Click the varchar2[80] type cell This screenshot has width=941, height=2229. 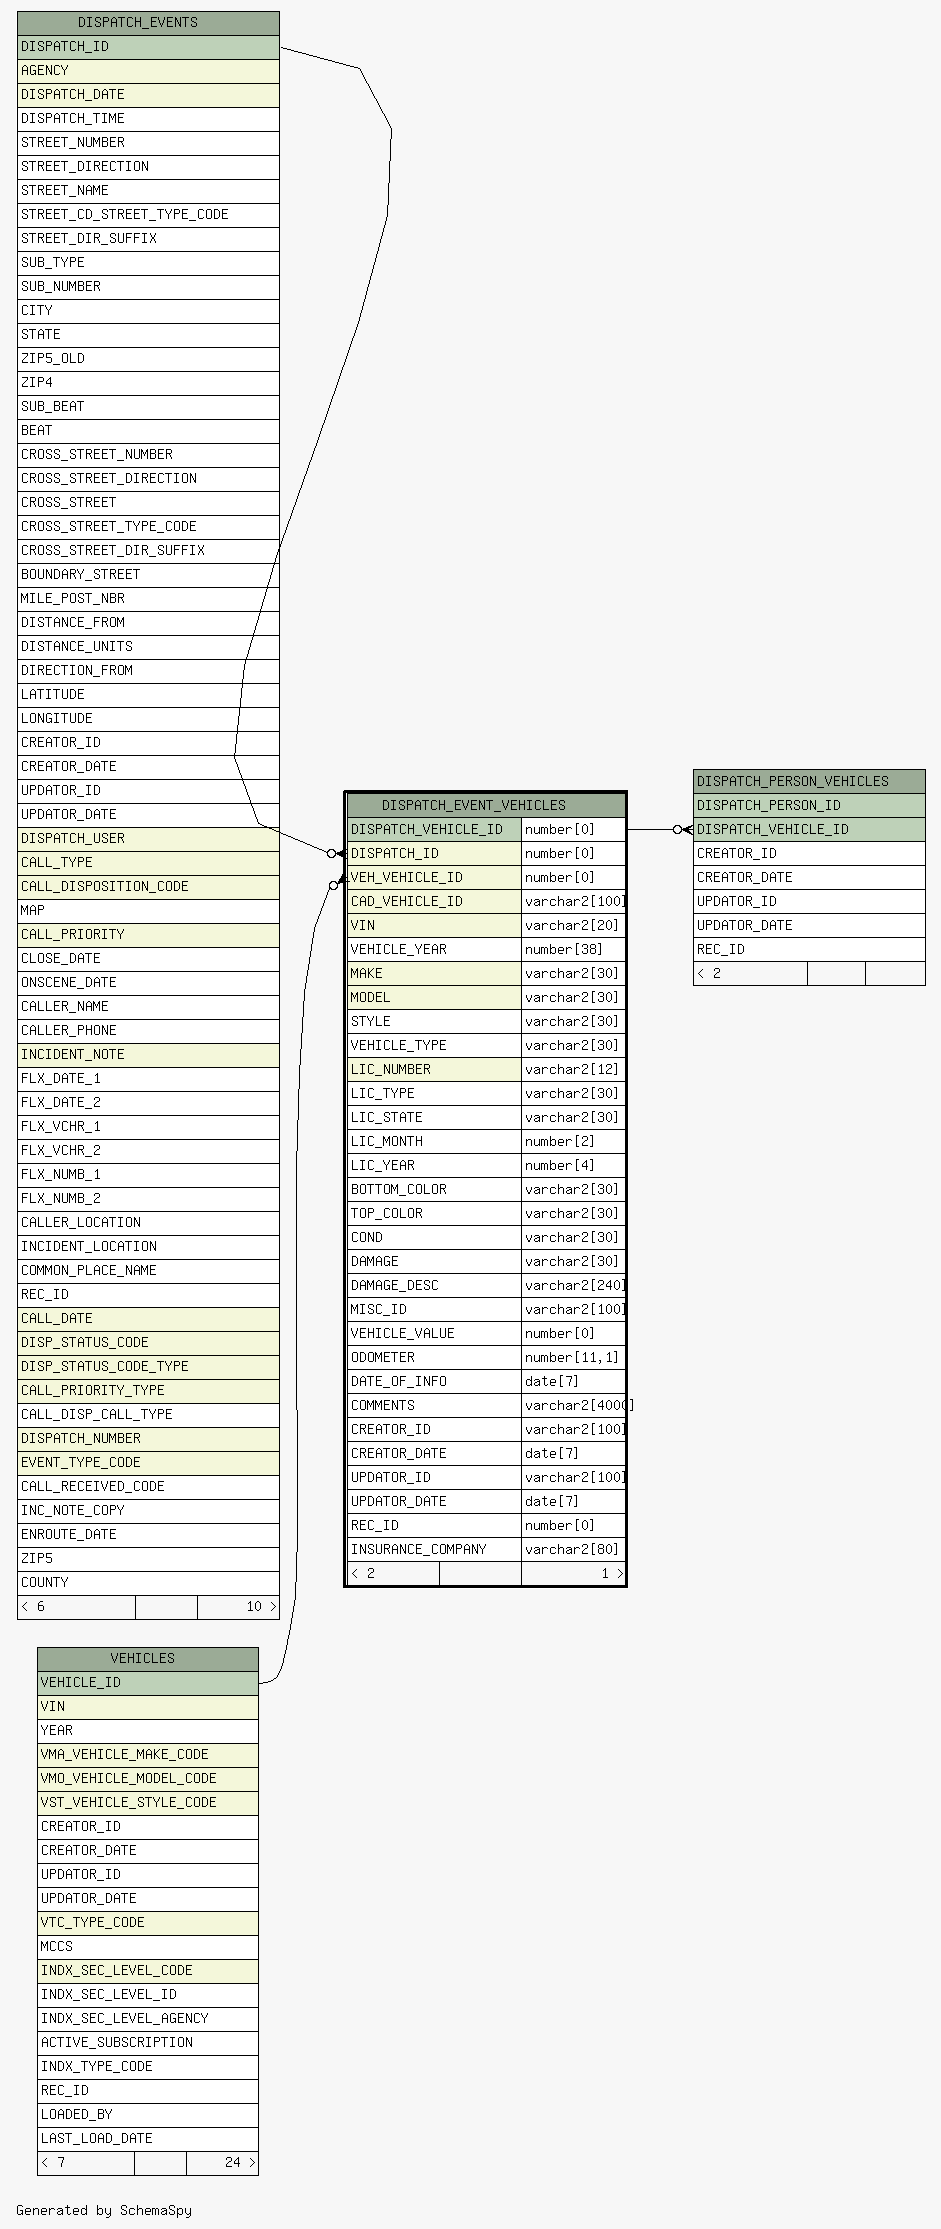pos(573,1549)
